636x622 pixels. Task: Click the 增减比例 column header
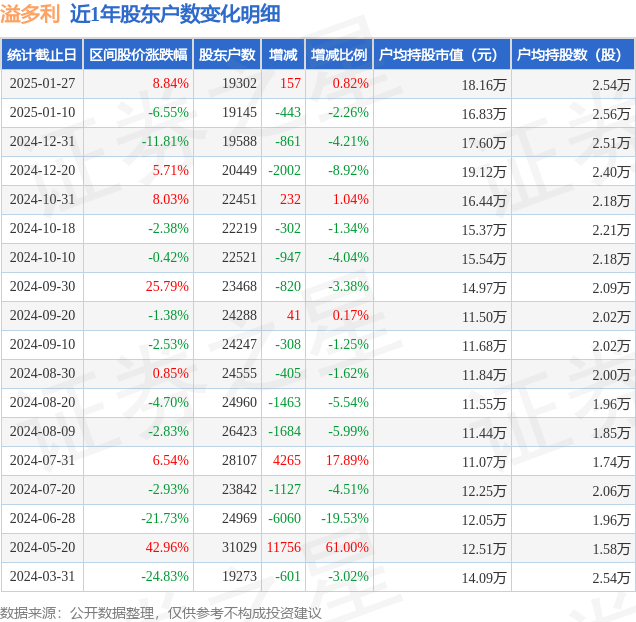tap(339, 54)
